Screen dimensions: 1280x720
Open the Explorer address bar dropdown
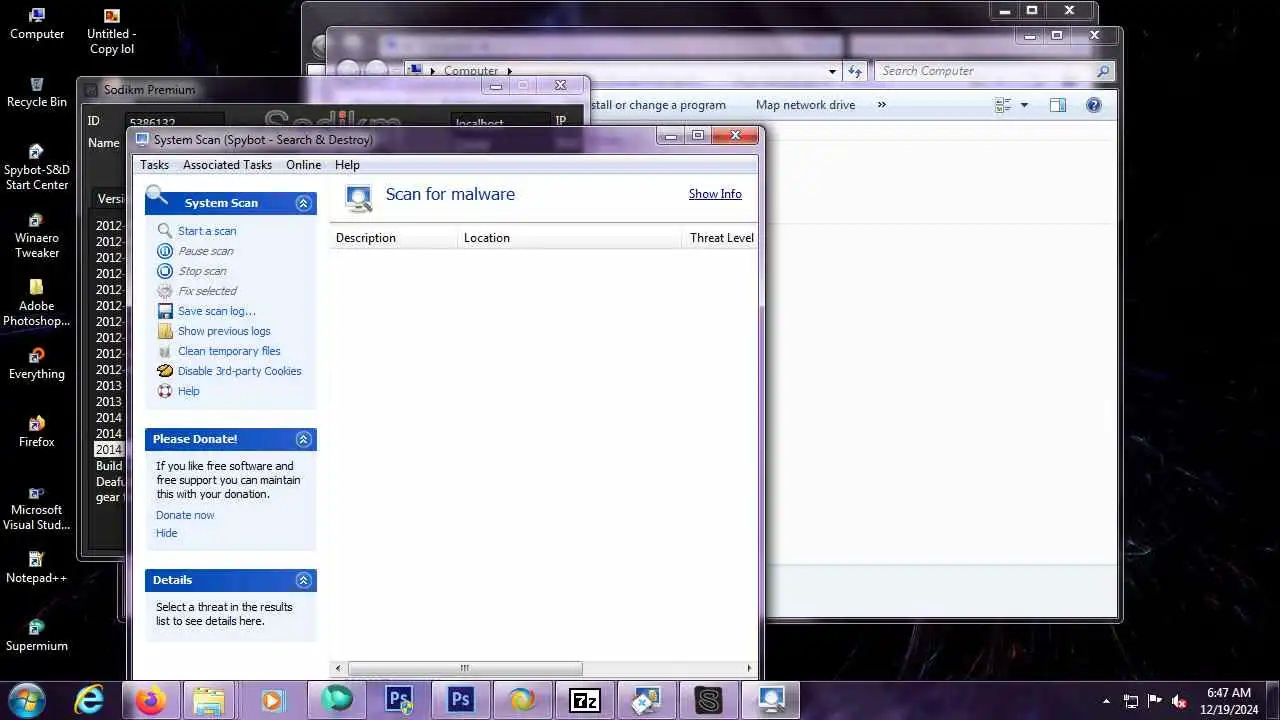click(832, 71)
